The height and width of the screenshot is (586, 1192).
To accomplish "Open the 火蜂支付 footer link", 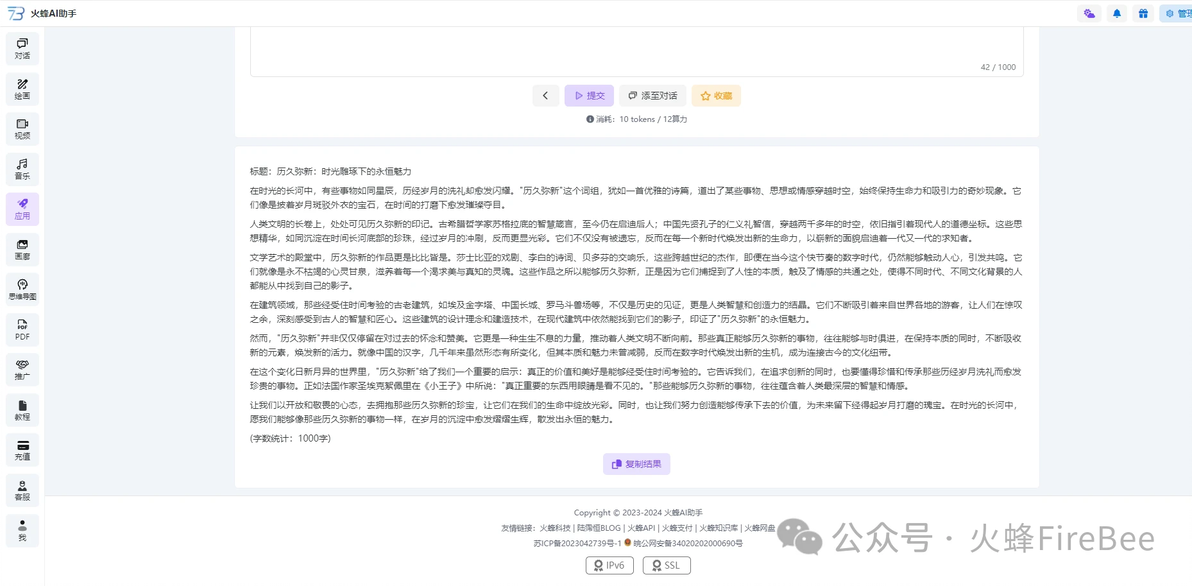I will coord(676,527).
